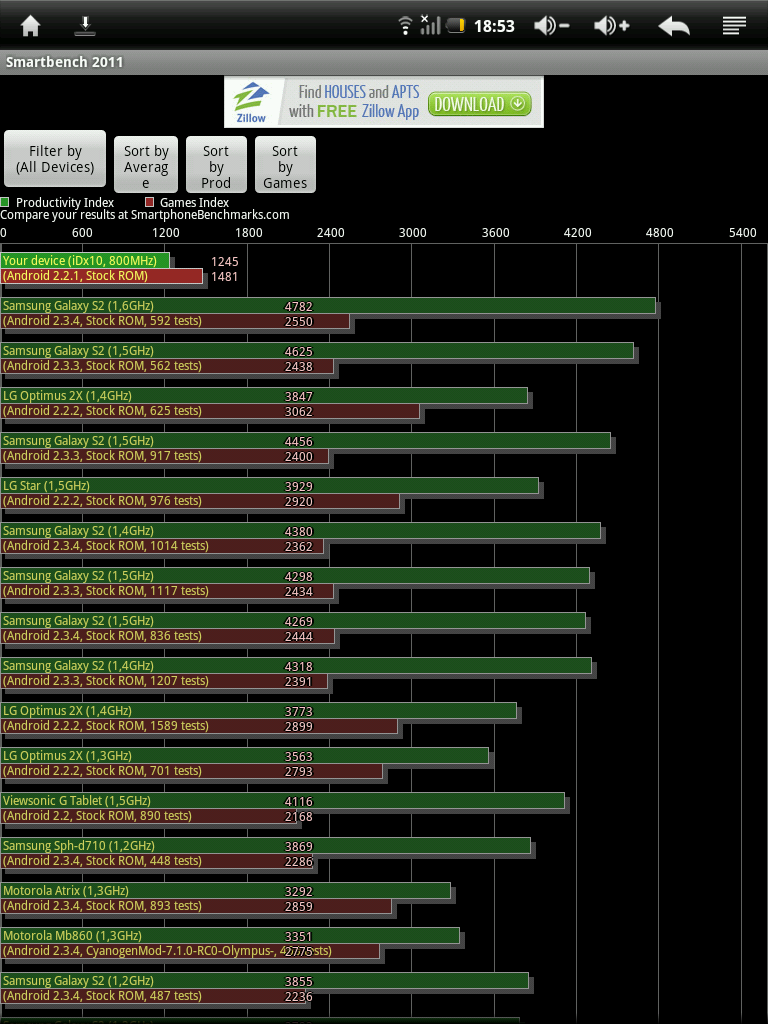Select the Viewsonic G Tablet (1,5GHz) bar

(283, 801)
